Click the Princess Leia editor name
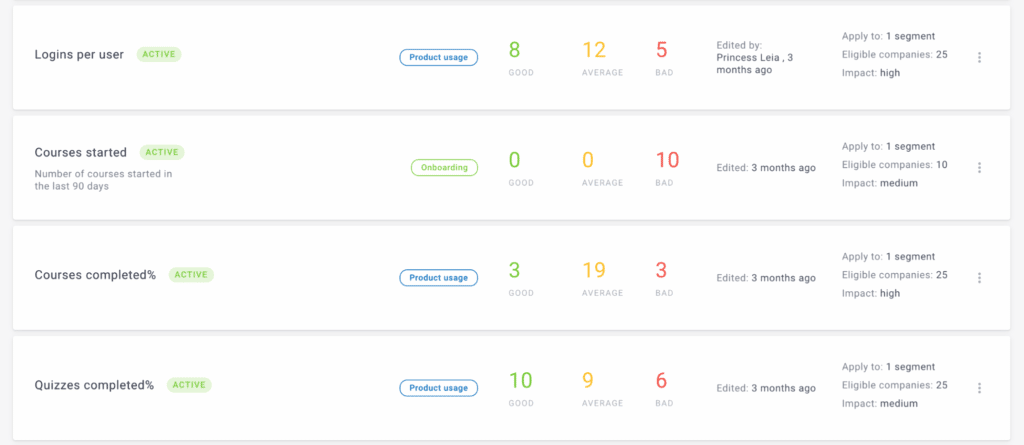 [748, 58]
